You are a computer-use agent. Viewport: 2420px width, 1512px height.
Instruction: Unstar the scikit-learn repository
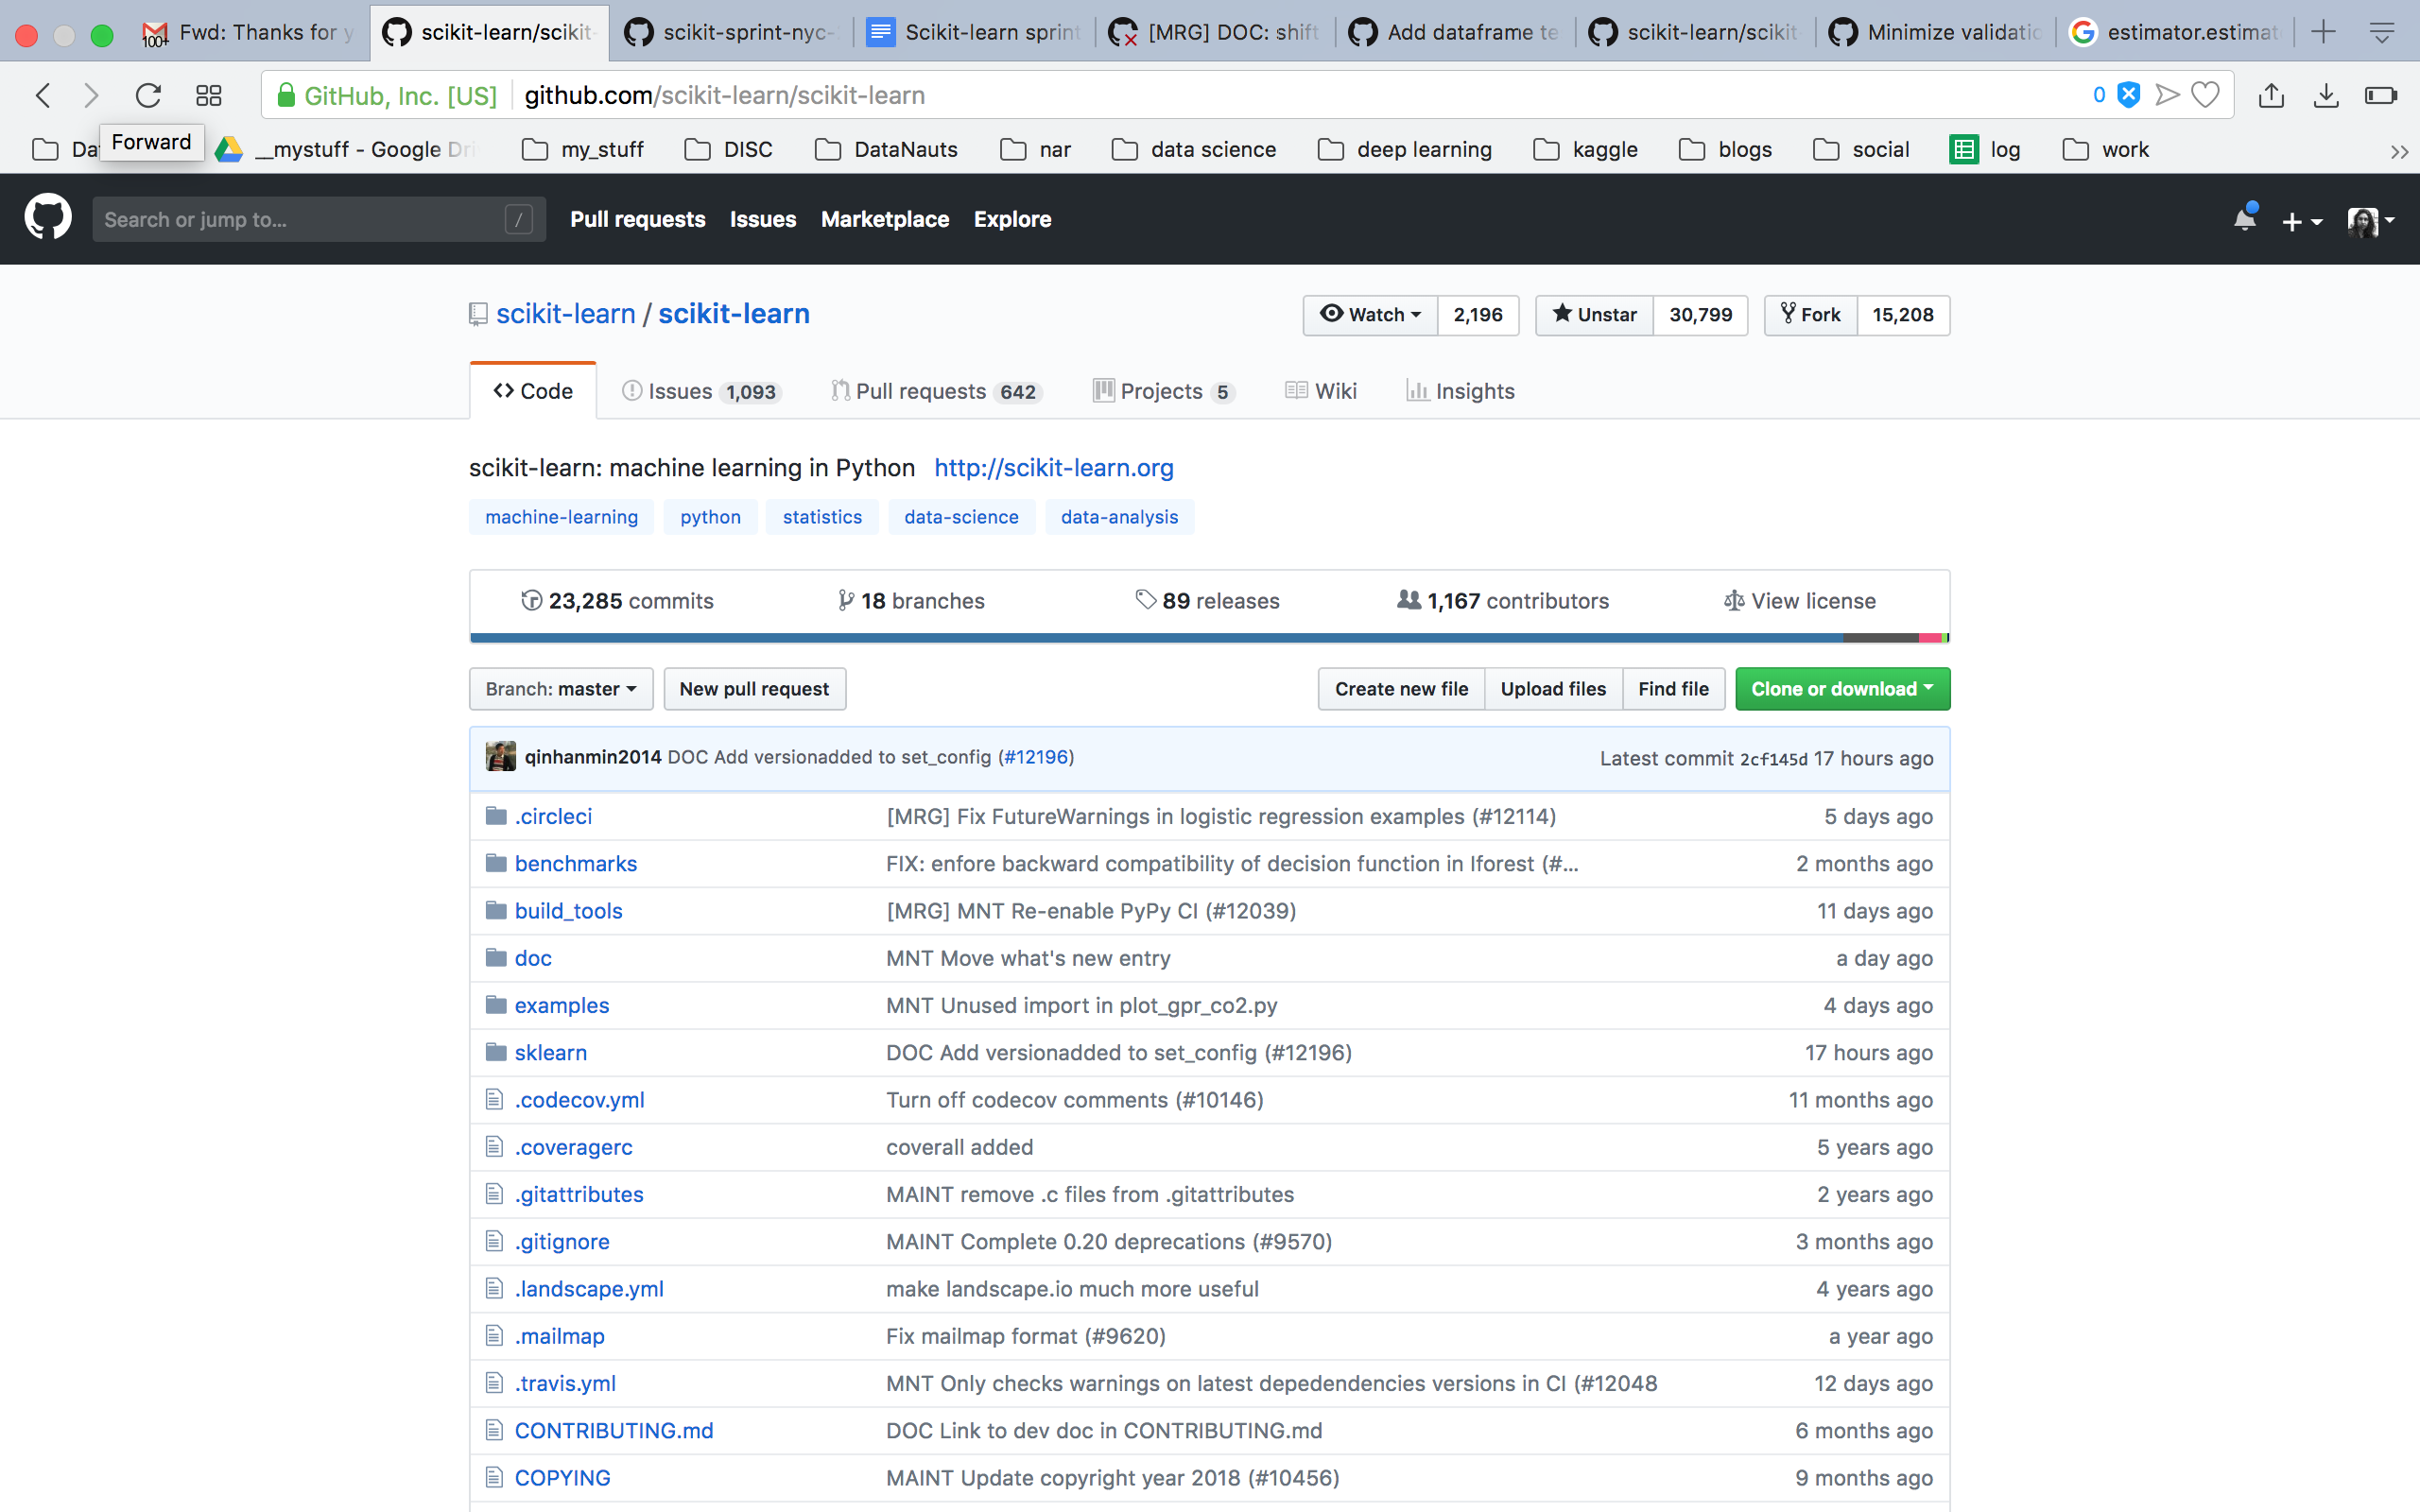point(1594,315)
